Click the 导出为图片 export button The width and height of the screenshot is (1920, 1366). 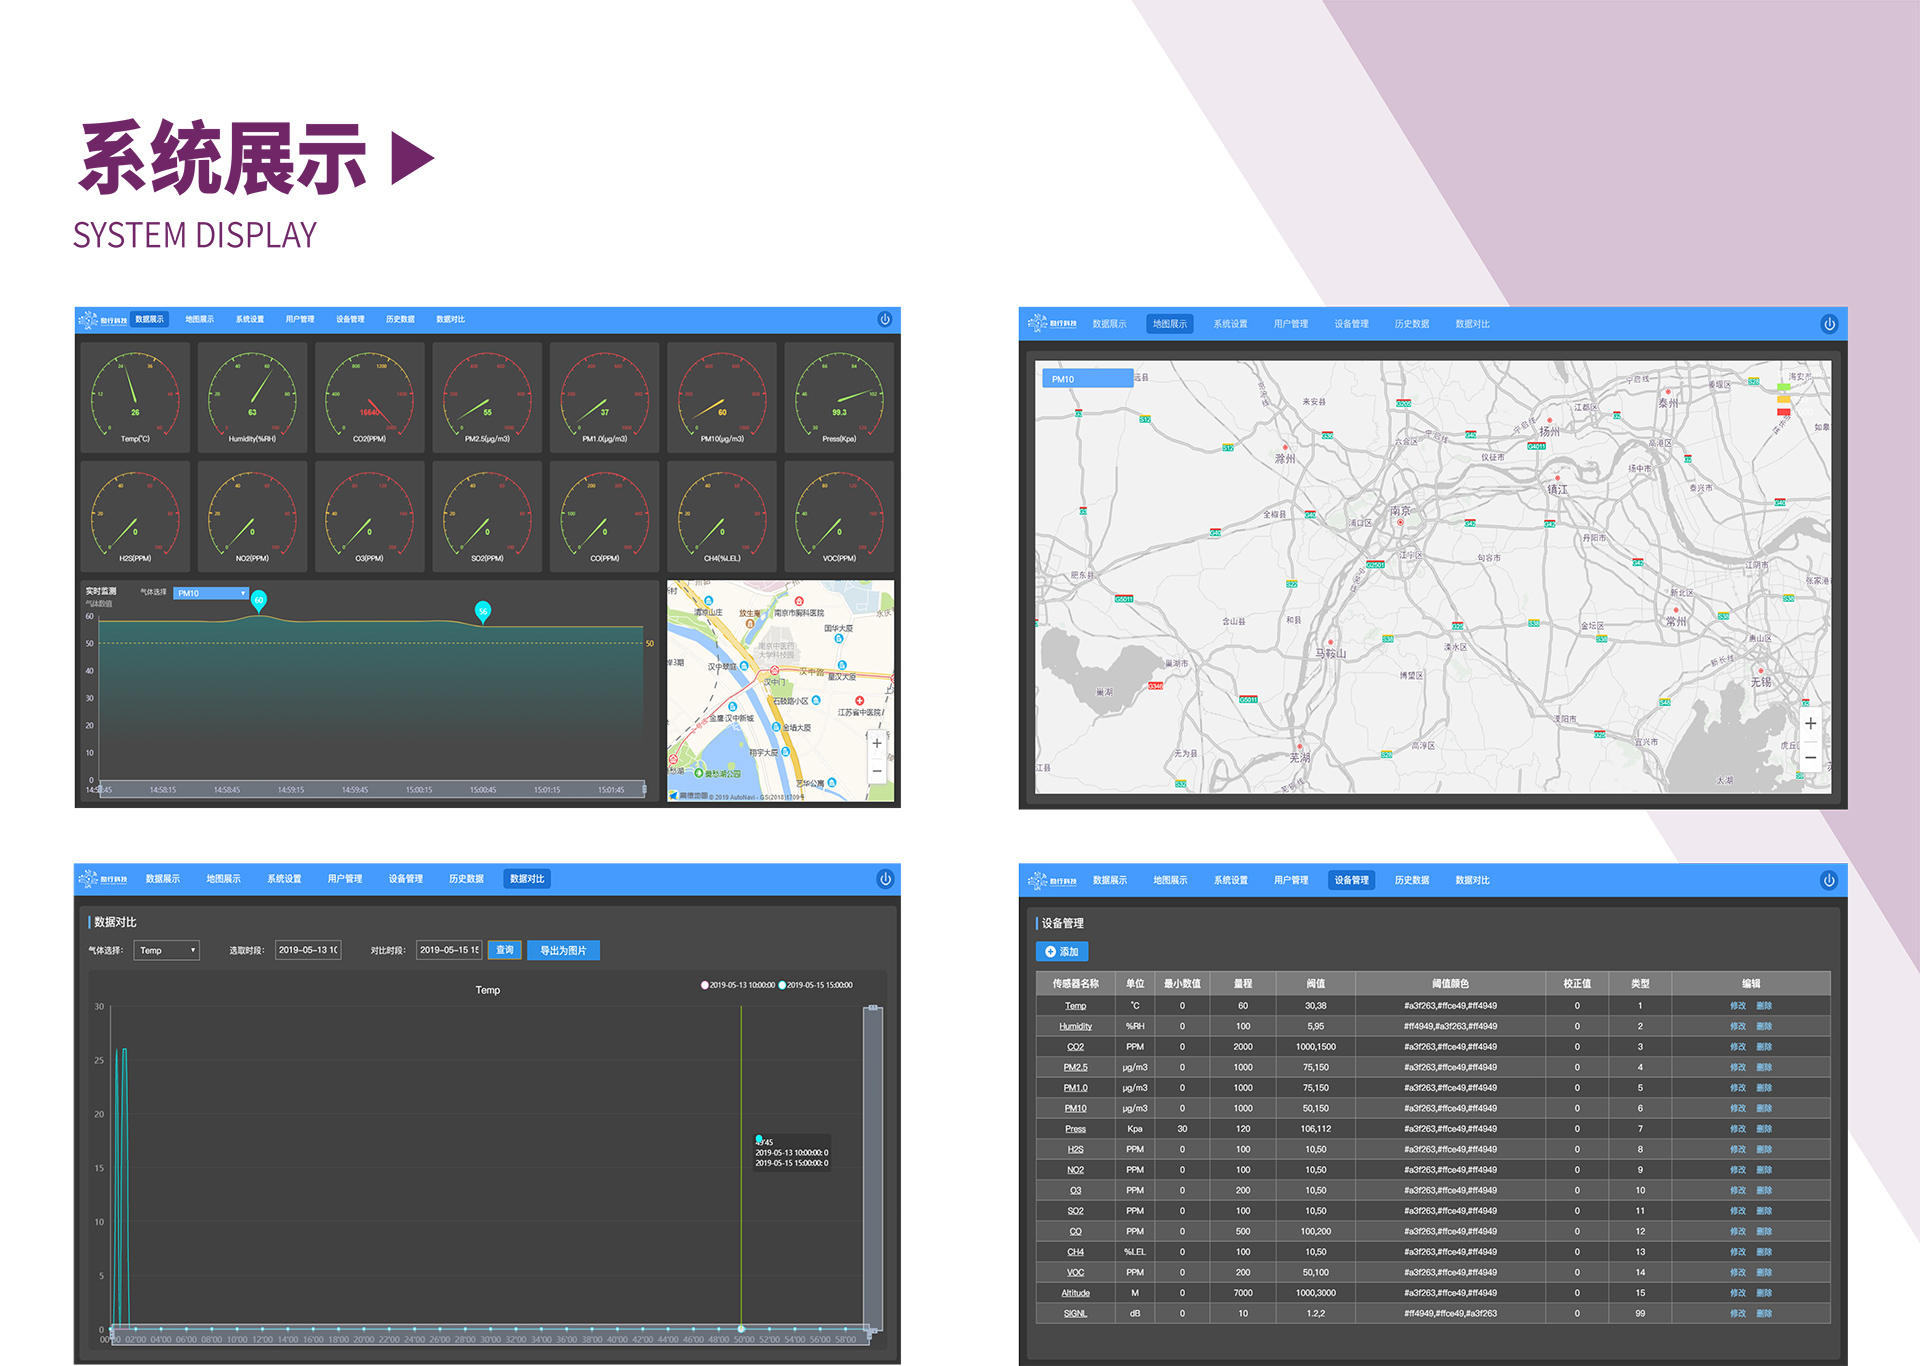point(563,950)
